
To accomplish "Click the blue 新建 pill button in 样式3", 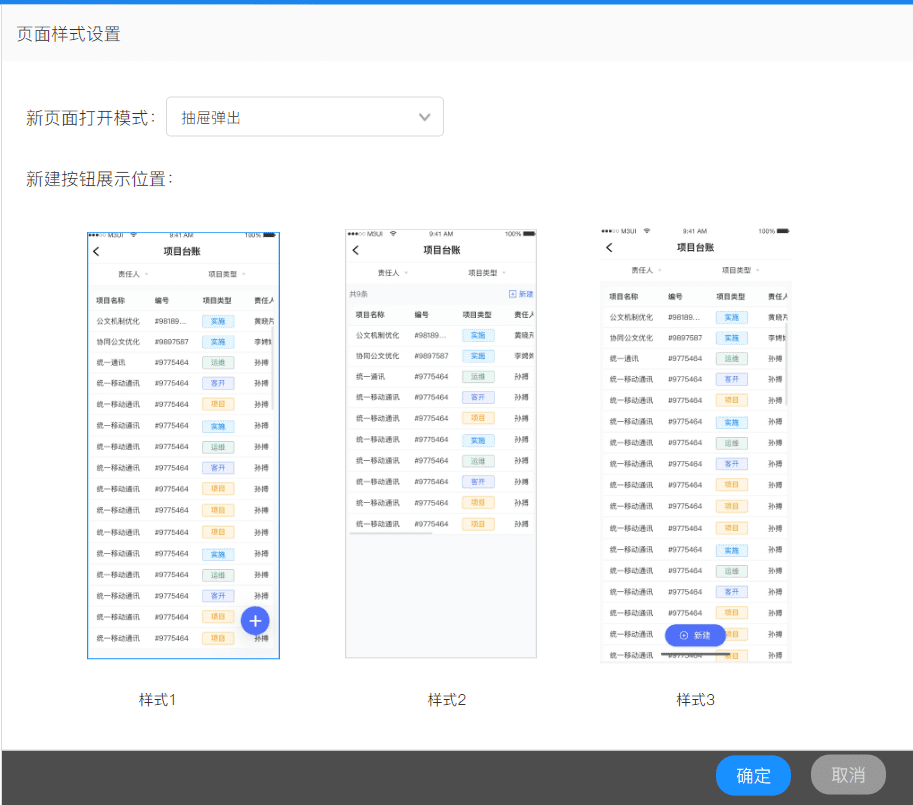I will coord(695,635).
